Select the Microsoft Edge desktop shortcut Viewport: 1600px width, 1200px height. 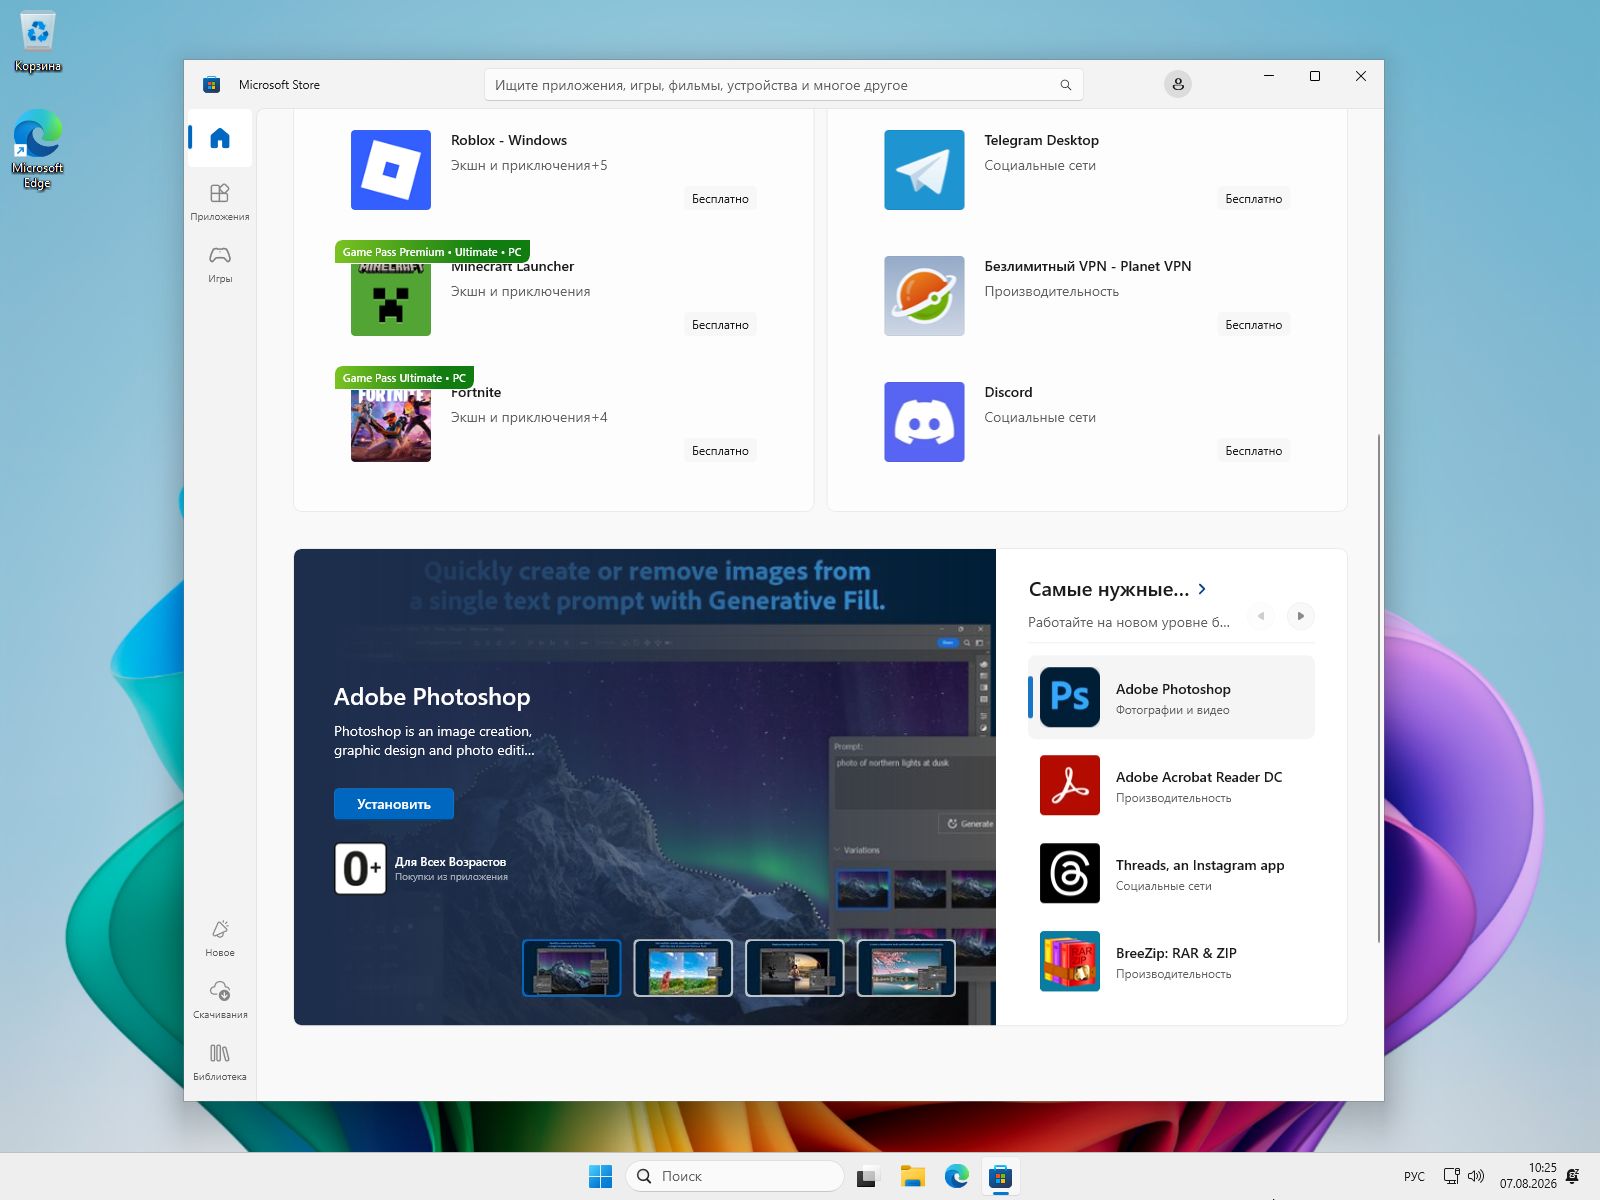pyautogui.click(x=38, y=150)
